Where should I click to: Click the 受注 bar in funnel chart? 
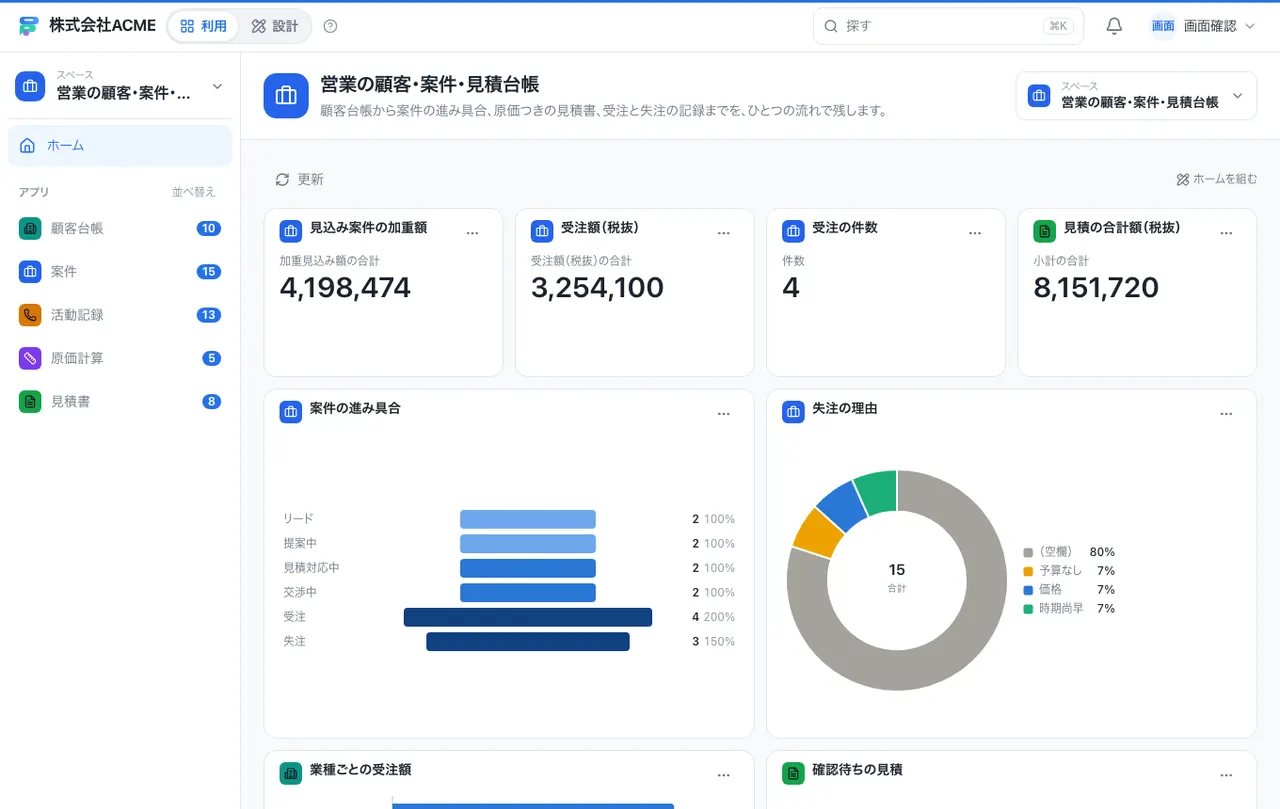pos(528,617)
